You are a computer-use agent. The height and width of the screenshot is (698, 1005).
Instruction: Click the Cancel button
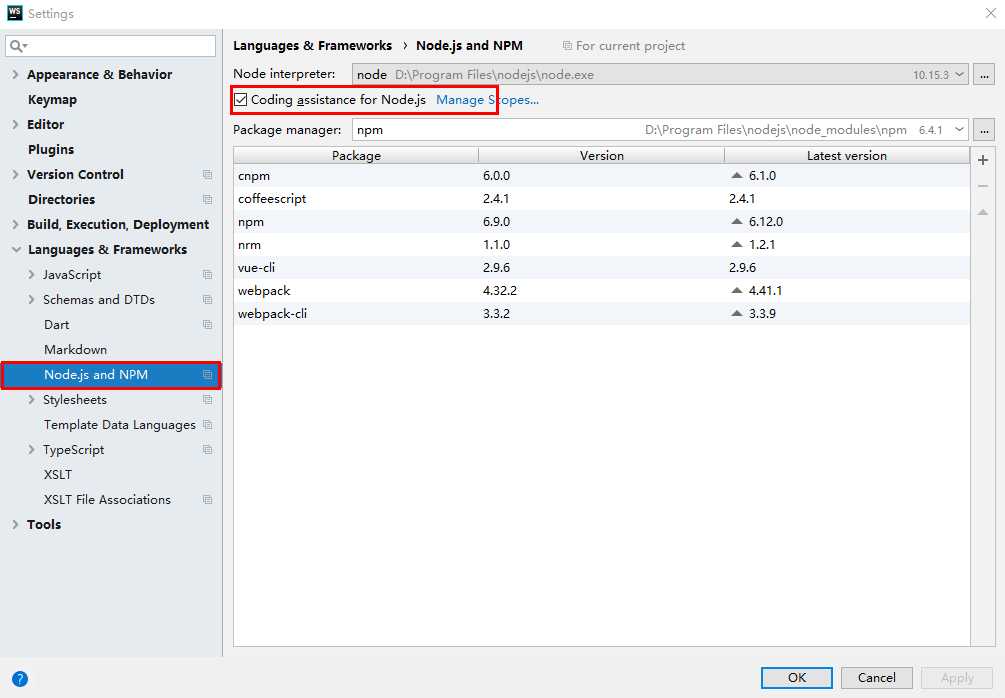[x=876, y=677]
